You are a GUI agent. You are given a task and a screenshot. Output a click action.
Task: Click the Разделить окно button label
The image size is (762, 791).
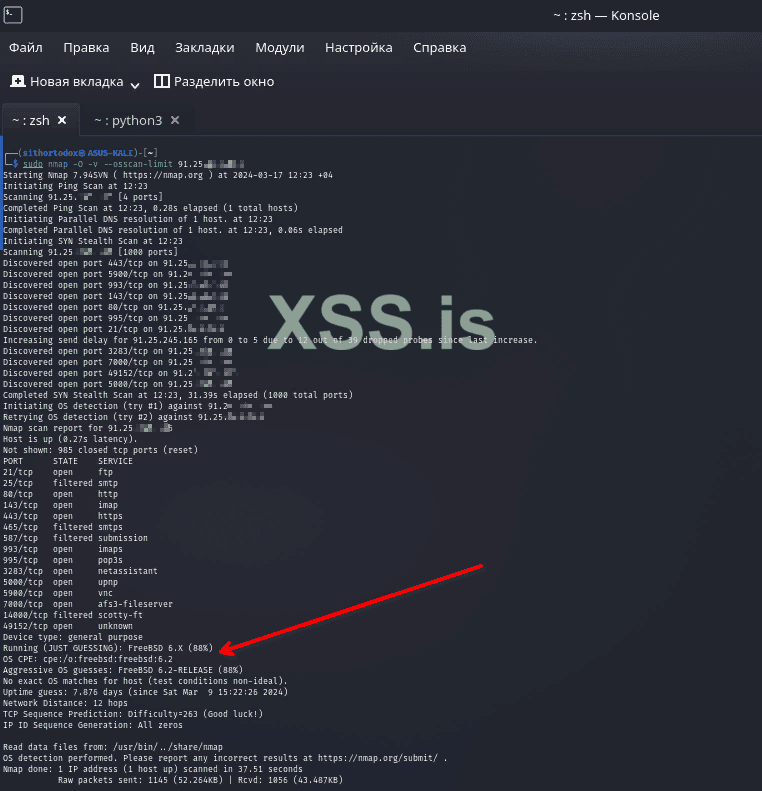pos(224,82)
